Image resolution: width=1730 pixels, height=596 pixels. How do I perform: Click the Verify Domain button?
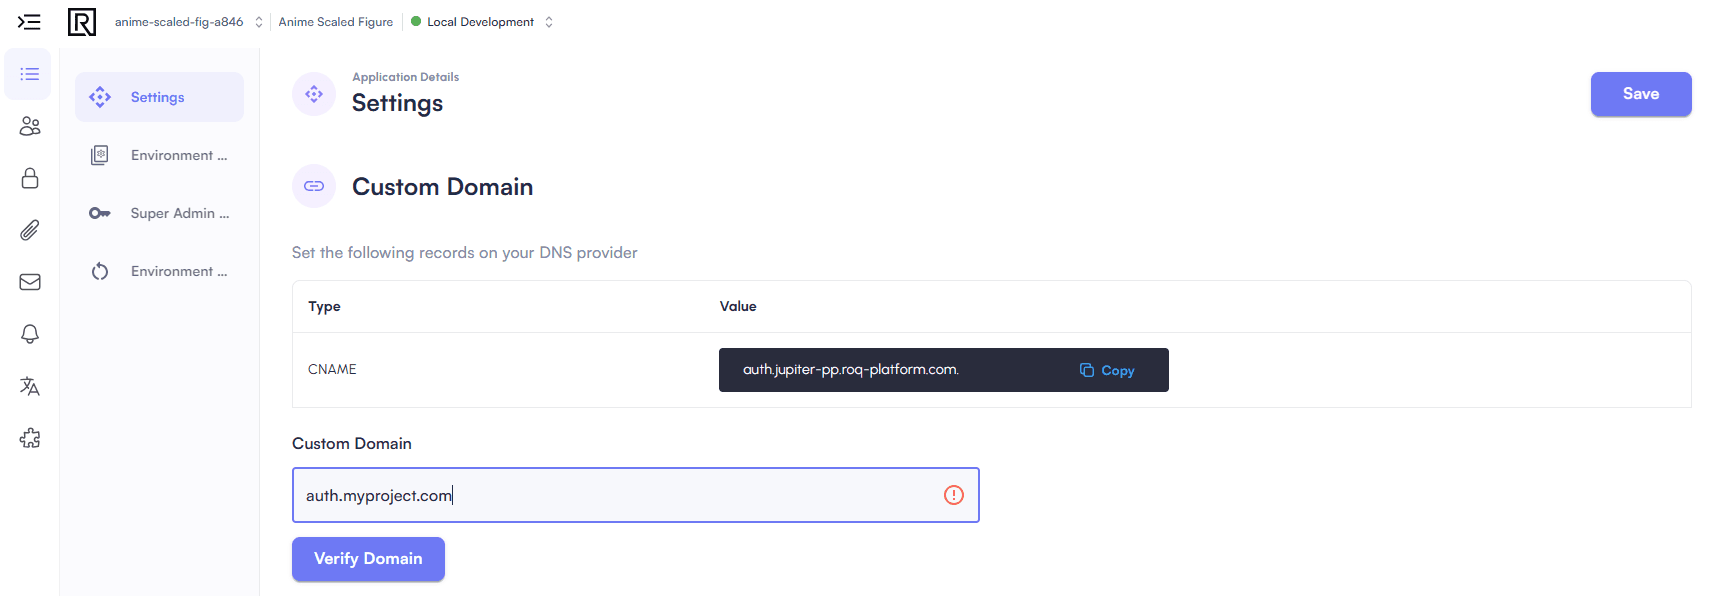pyautogui.click(x=368, y=559)
